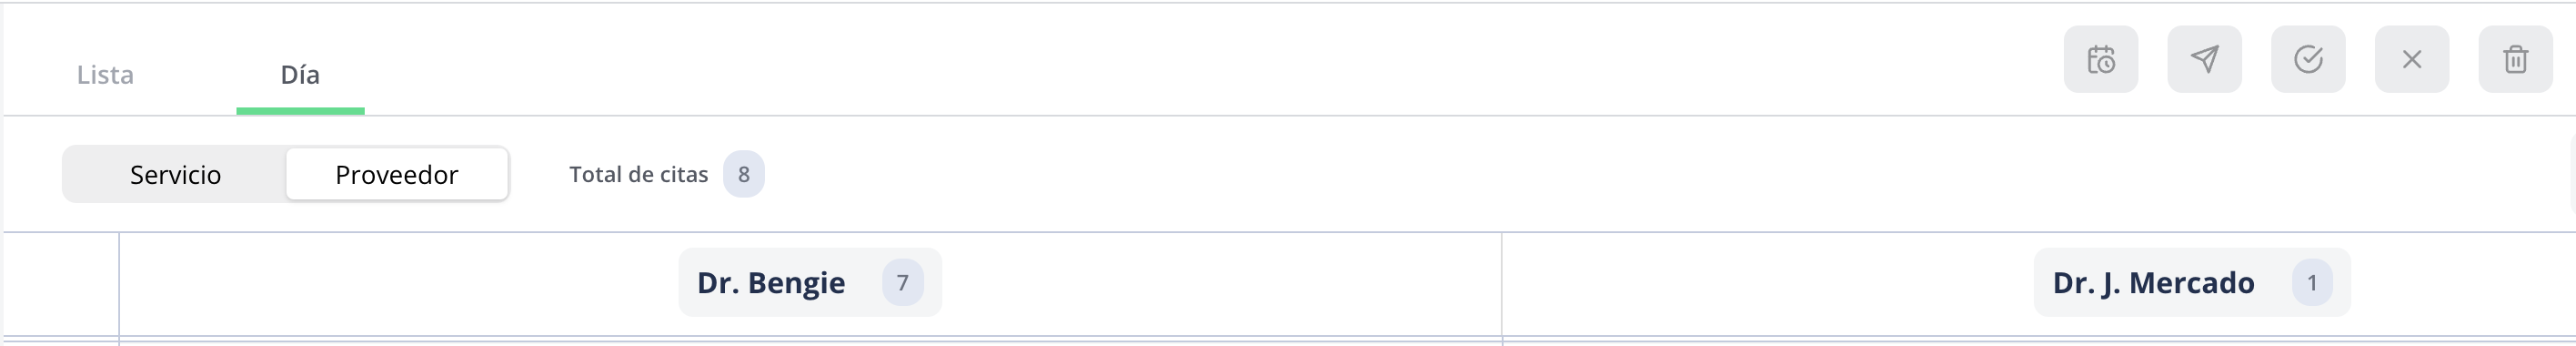The image size is (2576, 346).
Task: Select the Dr. J. Mercado column header
Action: click(x=2153, y=283)
